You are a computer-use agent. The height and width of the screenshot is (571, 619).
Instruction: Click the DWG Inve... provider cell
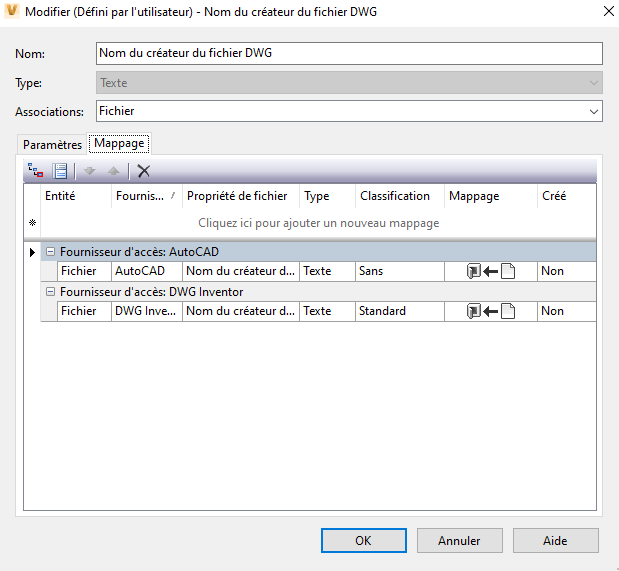[147, 311]
